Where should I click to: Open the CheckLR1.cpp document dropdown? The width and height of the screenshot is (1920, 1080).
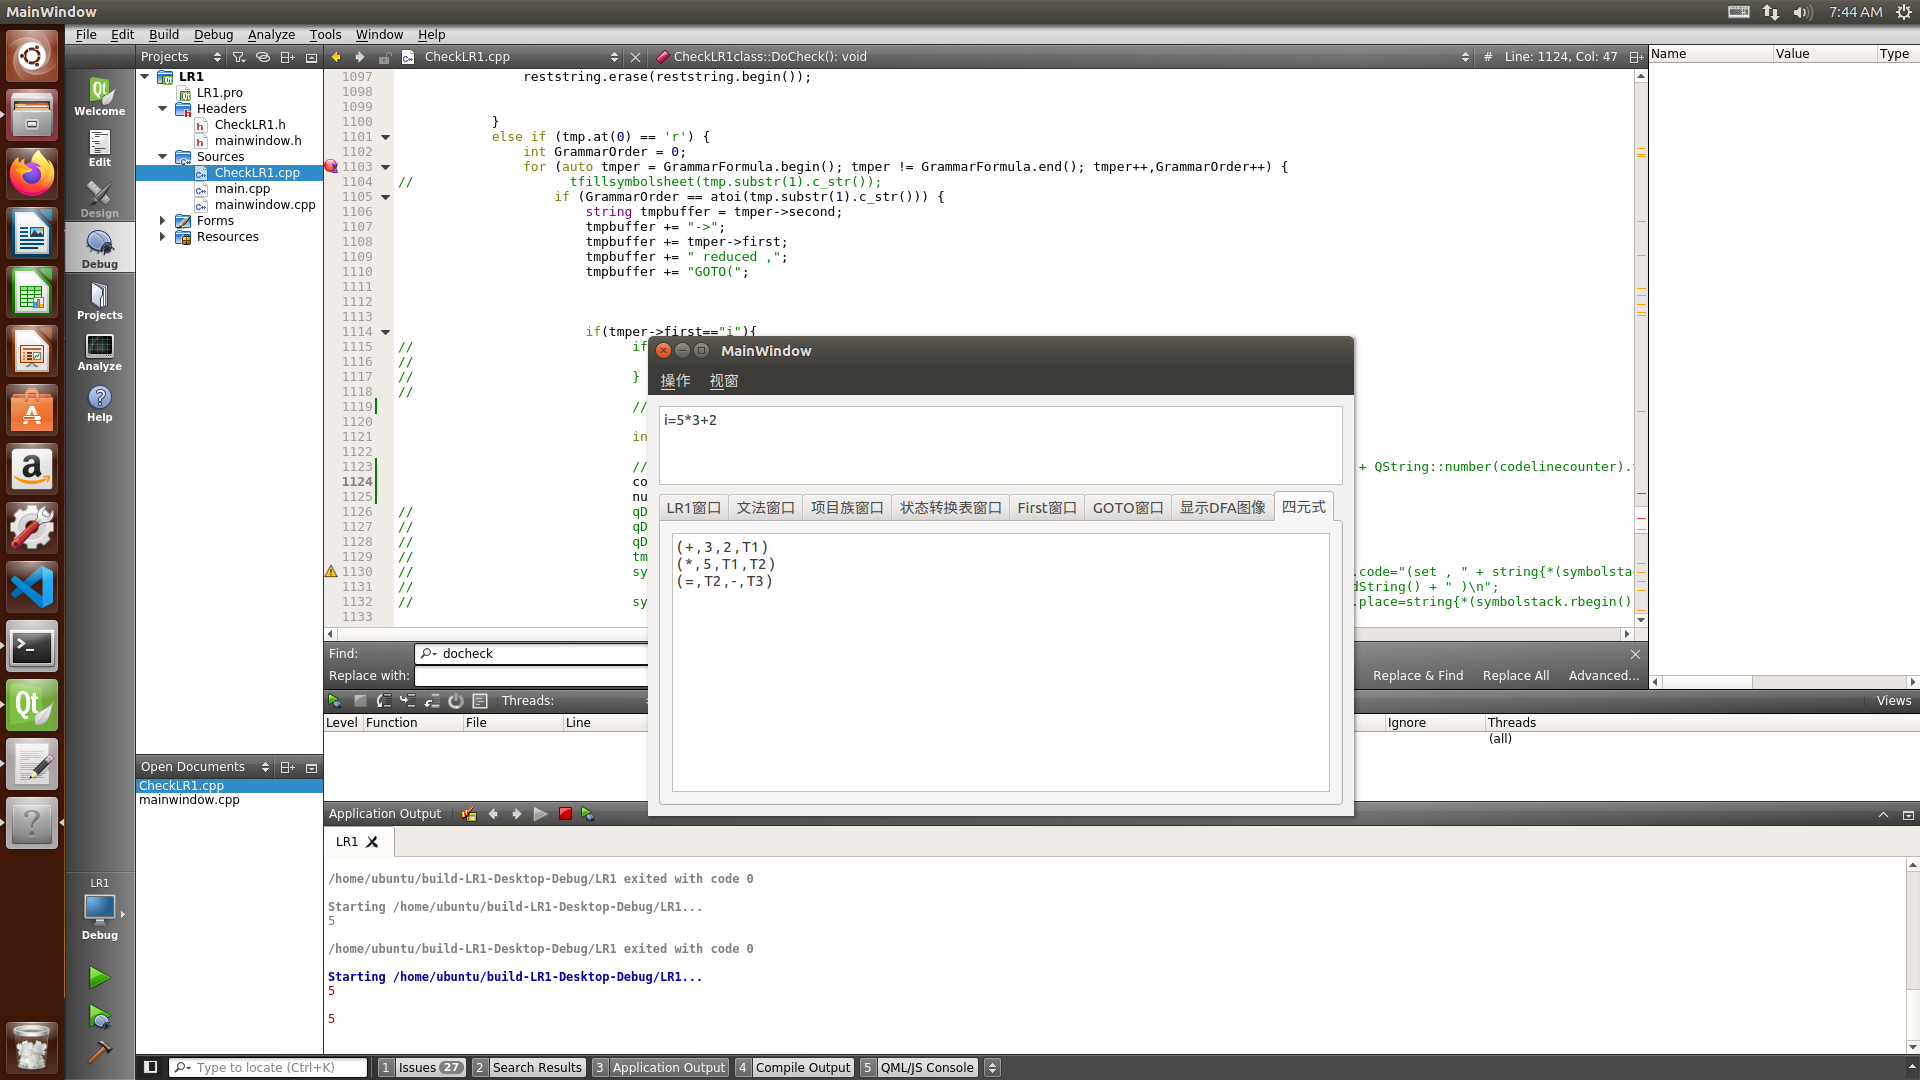pos(613,57)
